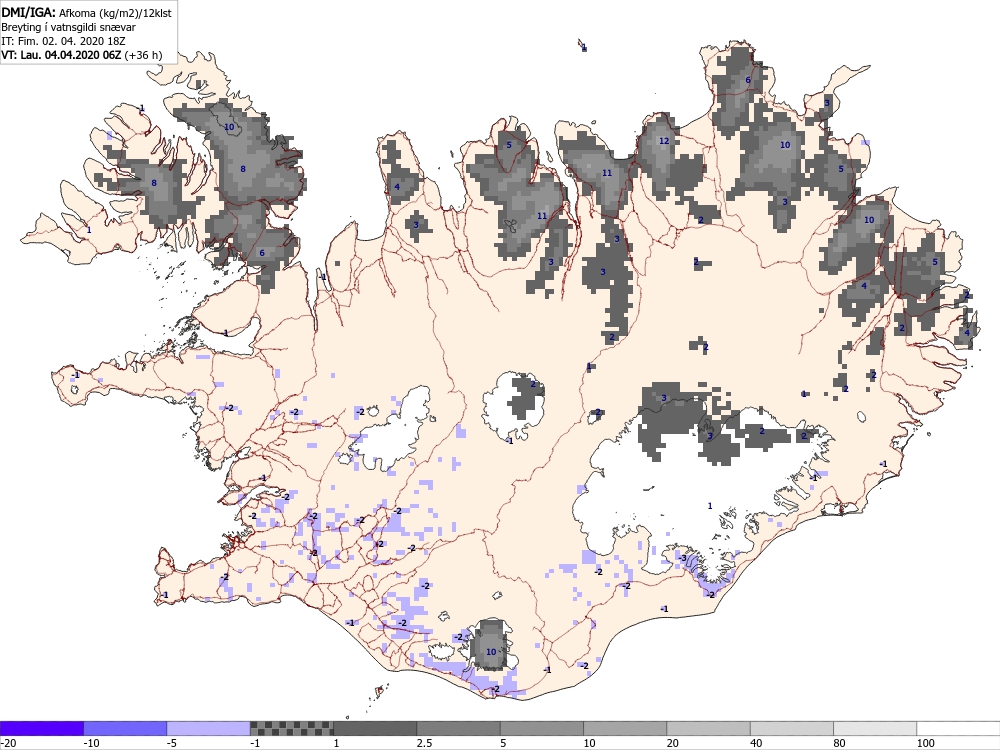
Task: Click the '80' legend scale label
Action: point(839,744)
